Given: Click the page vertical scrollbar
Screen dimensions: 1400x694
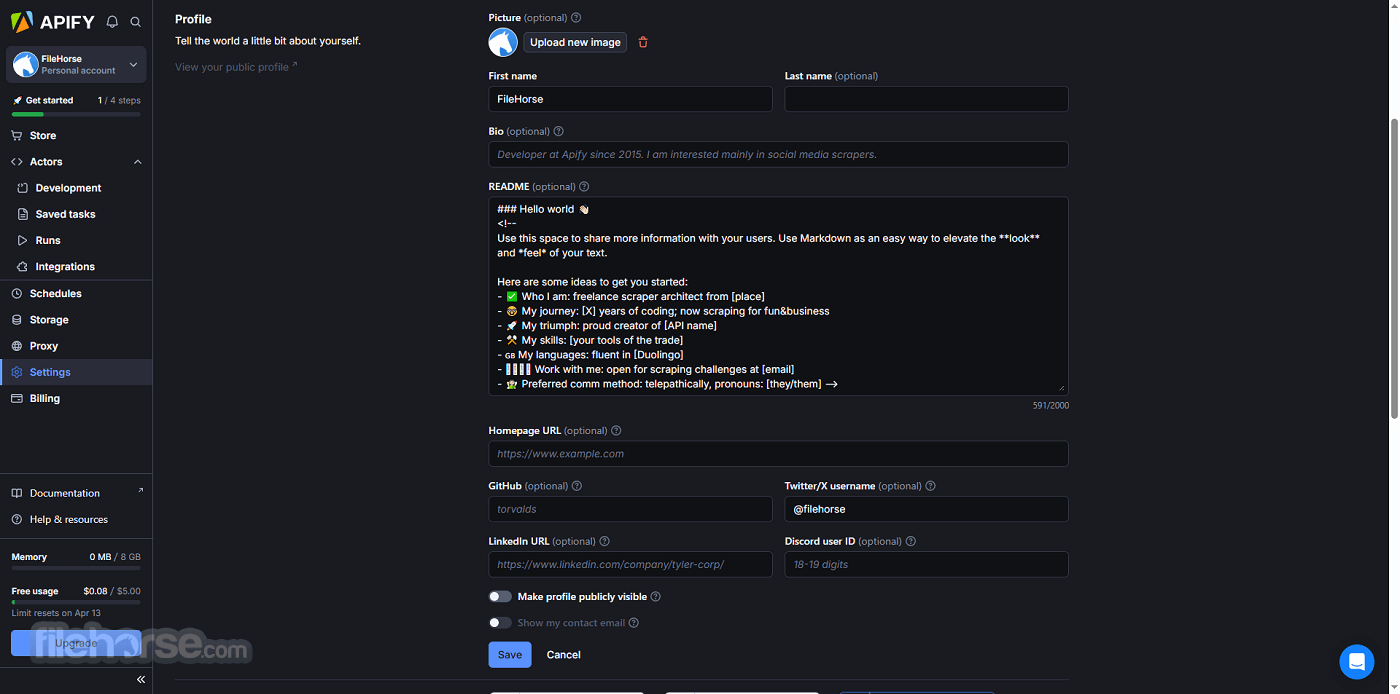Looking at the screenshot, I should pos(1394,268).
